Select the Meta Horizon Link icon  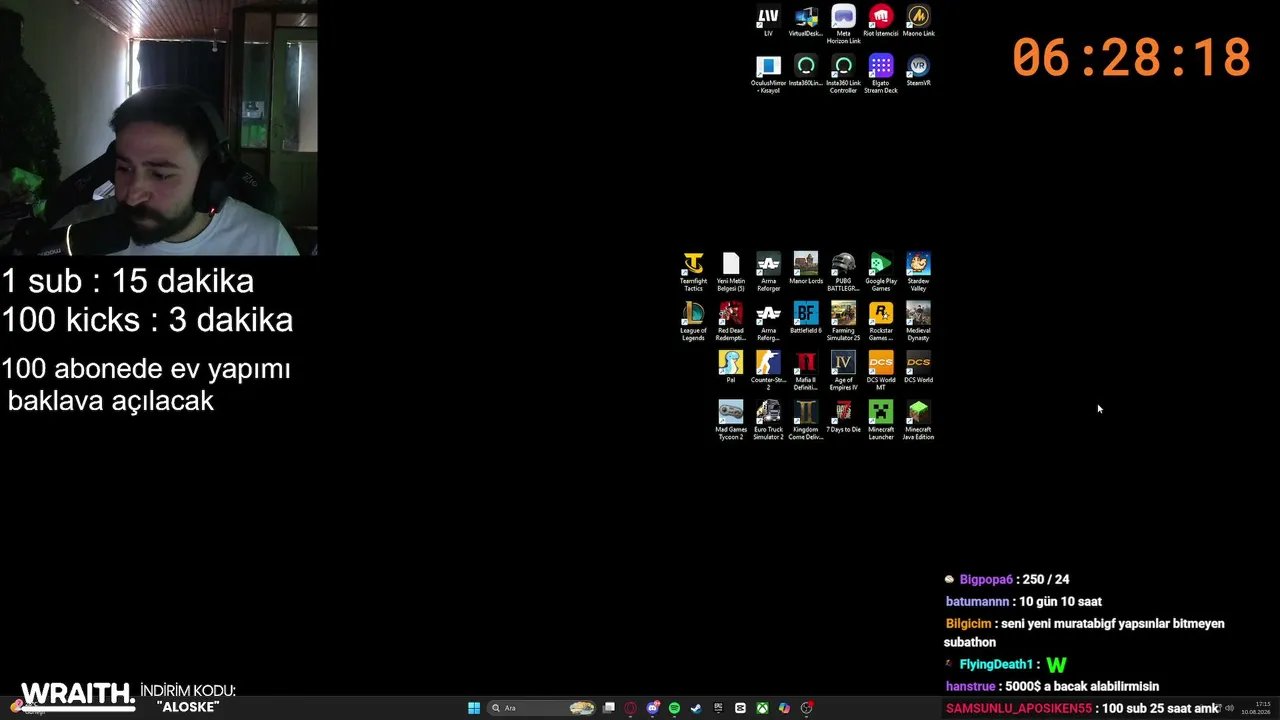[x=843, y=24]
